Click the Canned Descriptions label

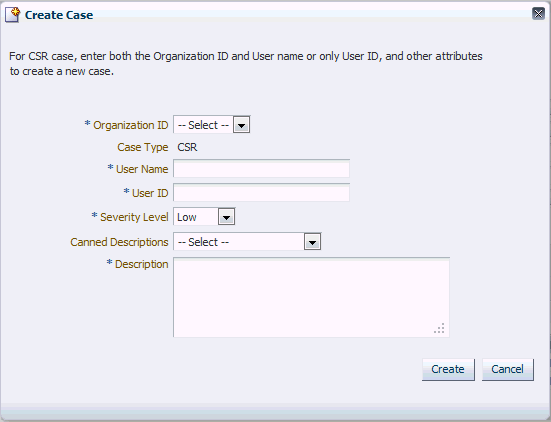point(119,242)
